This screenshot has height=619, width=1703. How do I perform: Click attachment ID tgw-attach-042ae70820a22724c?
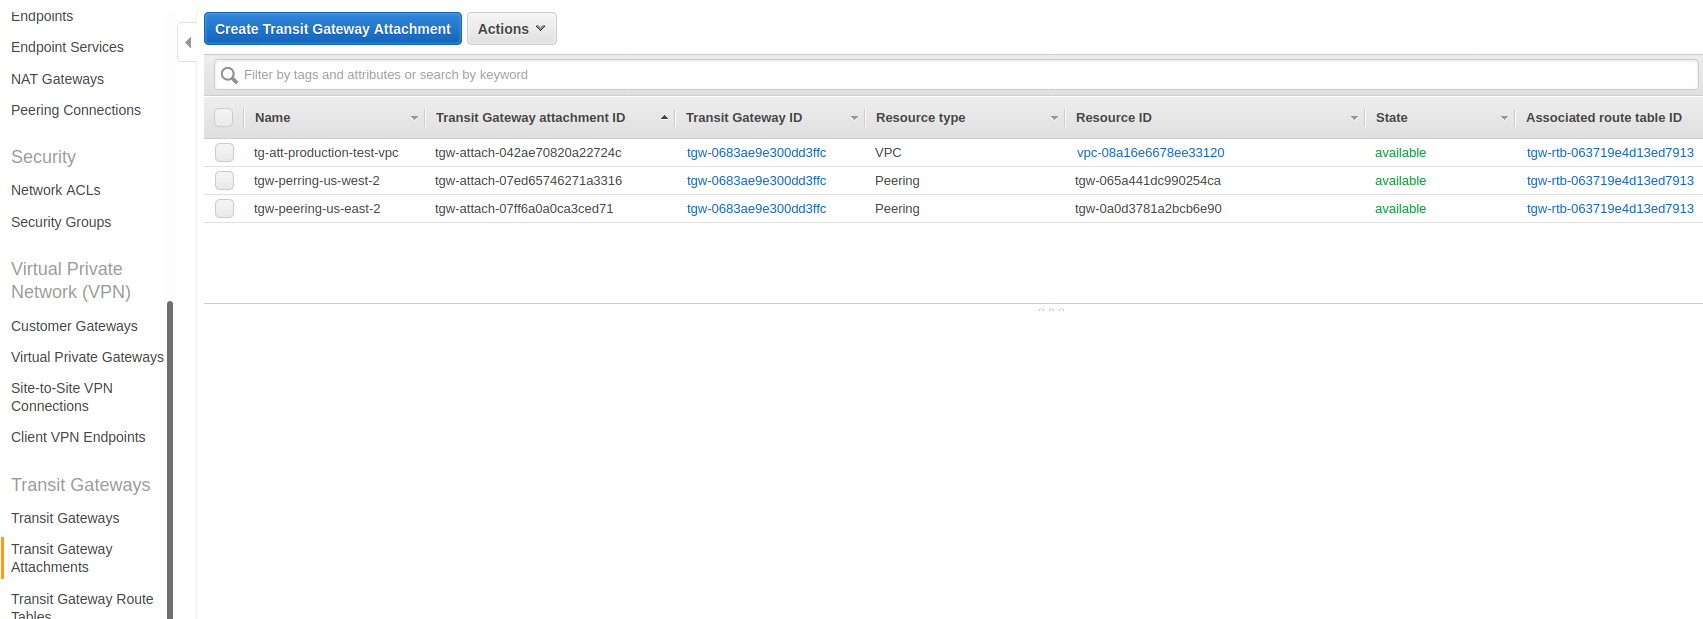[528, 153]
